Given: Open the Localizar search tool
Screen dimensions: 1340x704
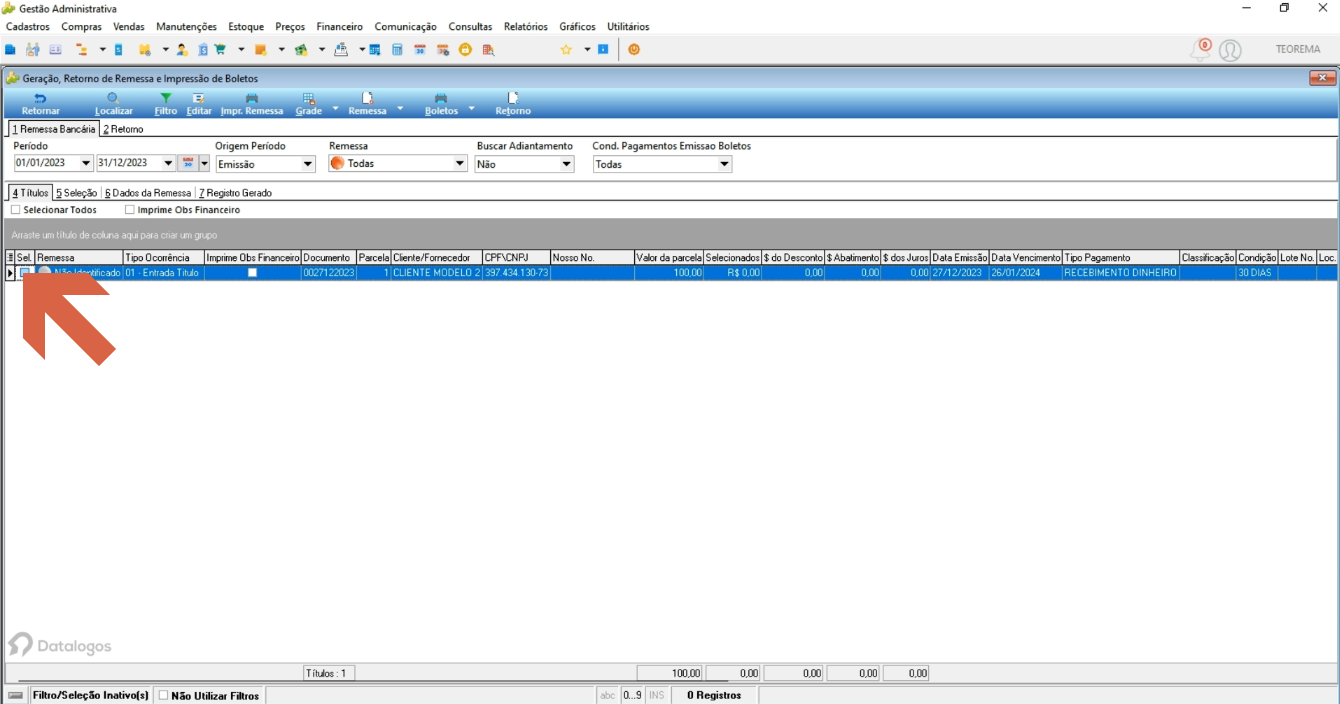Looking at the screenshot, I should coord(113,104).
